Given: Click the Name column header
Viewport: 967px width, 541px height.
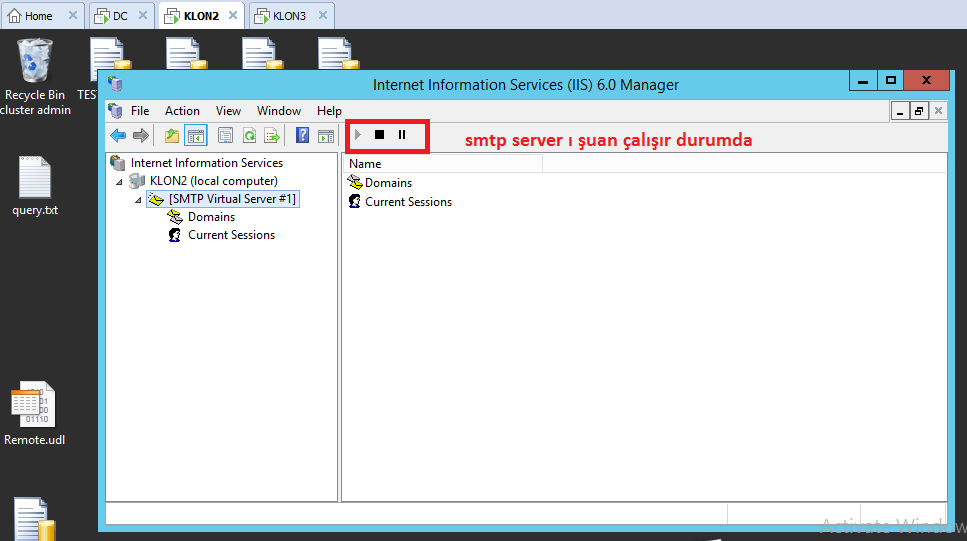Looking at the screenshot, I should (442, 163).
